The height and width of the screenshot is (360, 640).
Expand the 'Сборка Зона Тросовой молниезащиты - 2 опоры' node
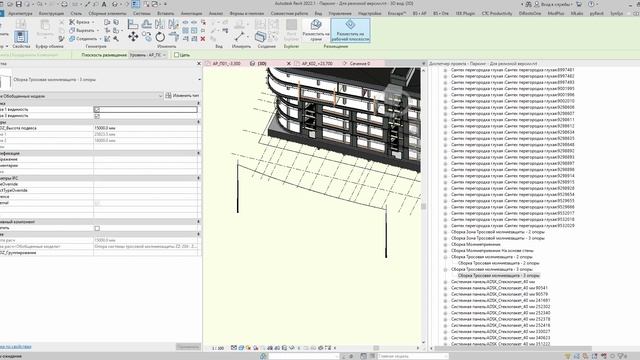pyautogui.click(x=445, y=232)
